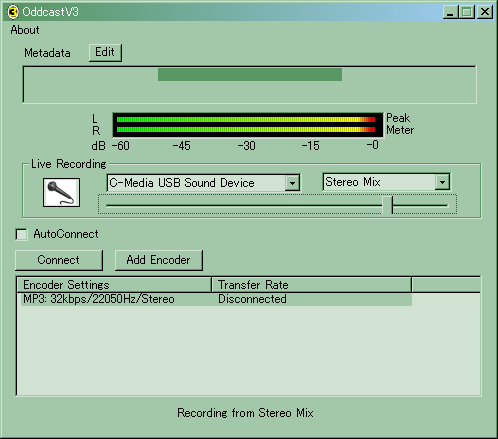498x439 pixels.
Task: Click the Disconnected status cell
Action: pos(252,299)
